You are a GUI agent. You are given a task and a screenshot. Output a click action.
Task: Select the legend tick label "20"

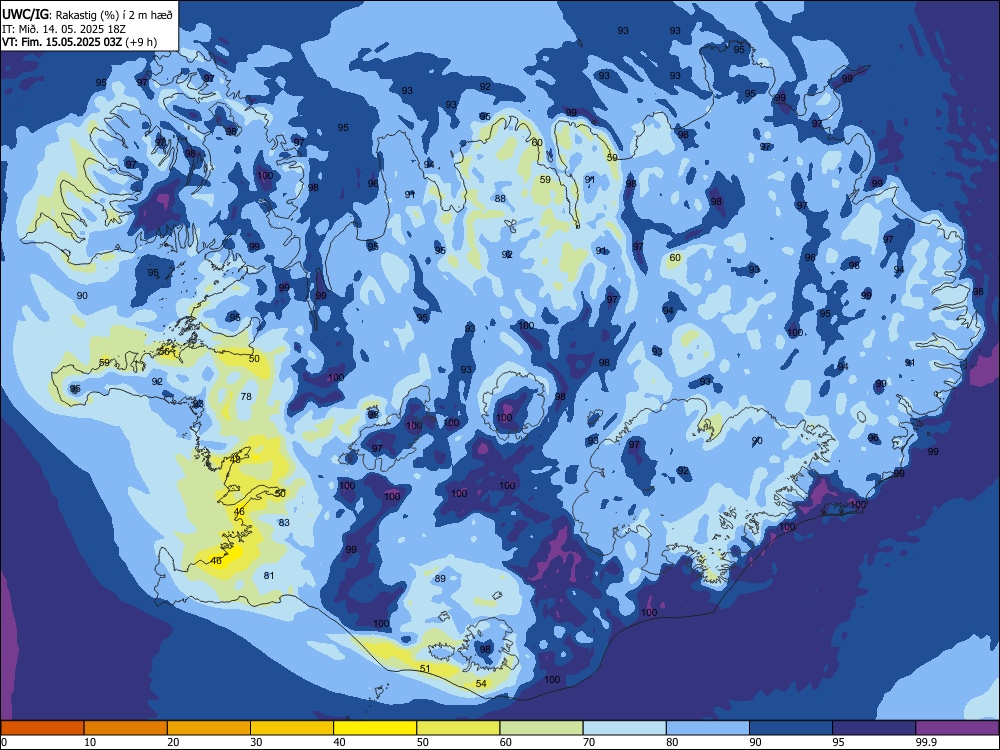[x=173, y=742]
